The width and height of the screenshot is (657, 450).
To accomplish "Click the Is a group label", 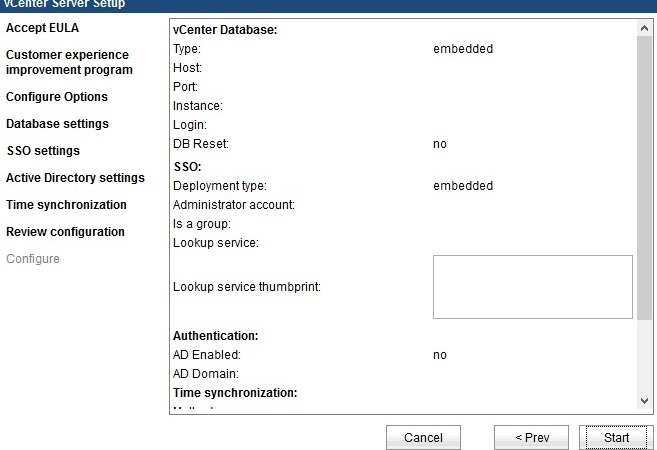I will pyautogui.click(x=202, y=224).
